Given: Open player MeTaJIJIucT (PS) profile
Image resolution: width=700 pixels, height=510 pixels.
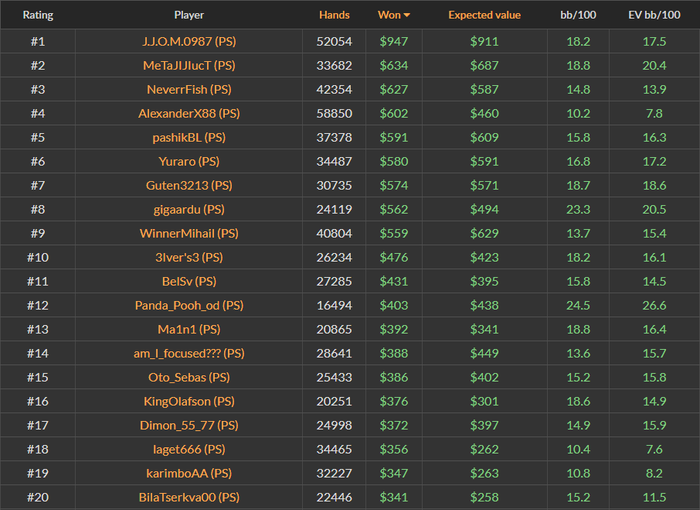Looking at the screenshot, I should tap(189, 66).
